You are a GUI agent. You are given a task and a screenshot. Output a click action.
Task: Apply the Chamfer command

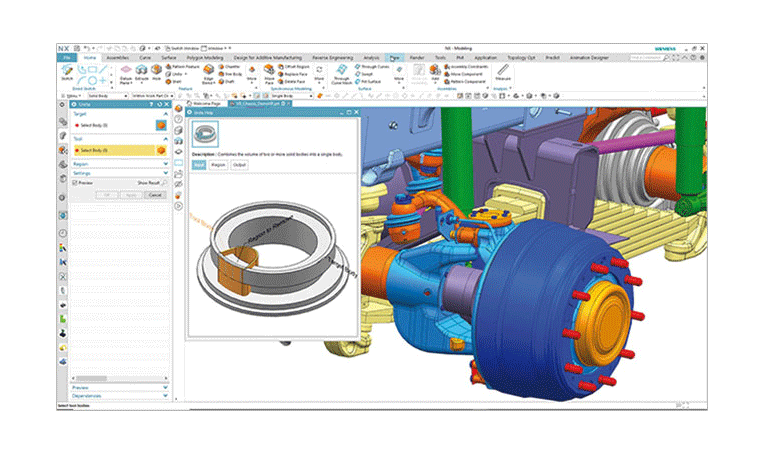coord(229,66)
